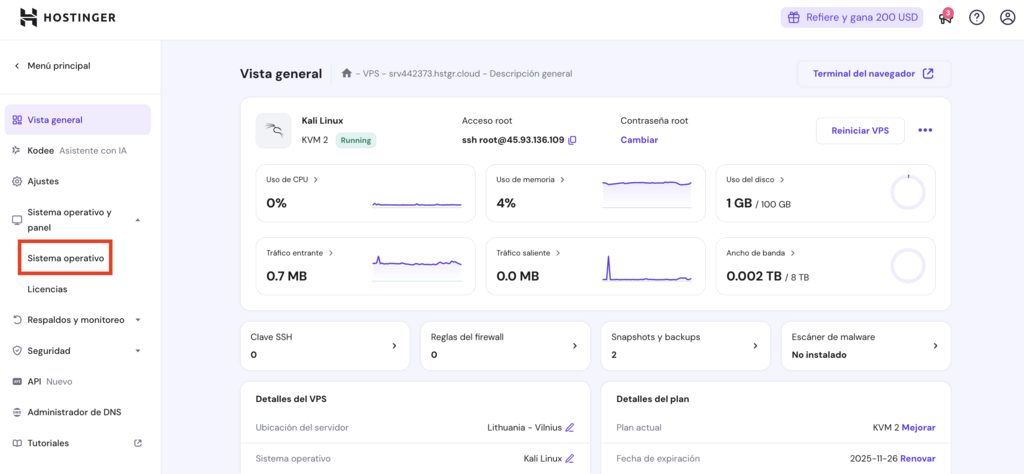Open the help question mark icon
Viewport: 1024px width, 474px height.
point(976,18)
